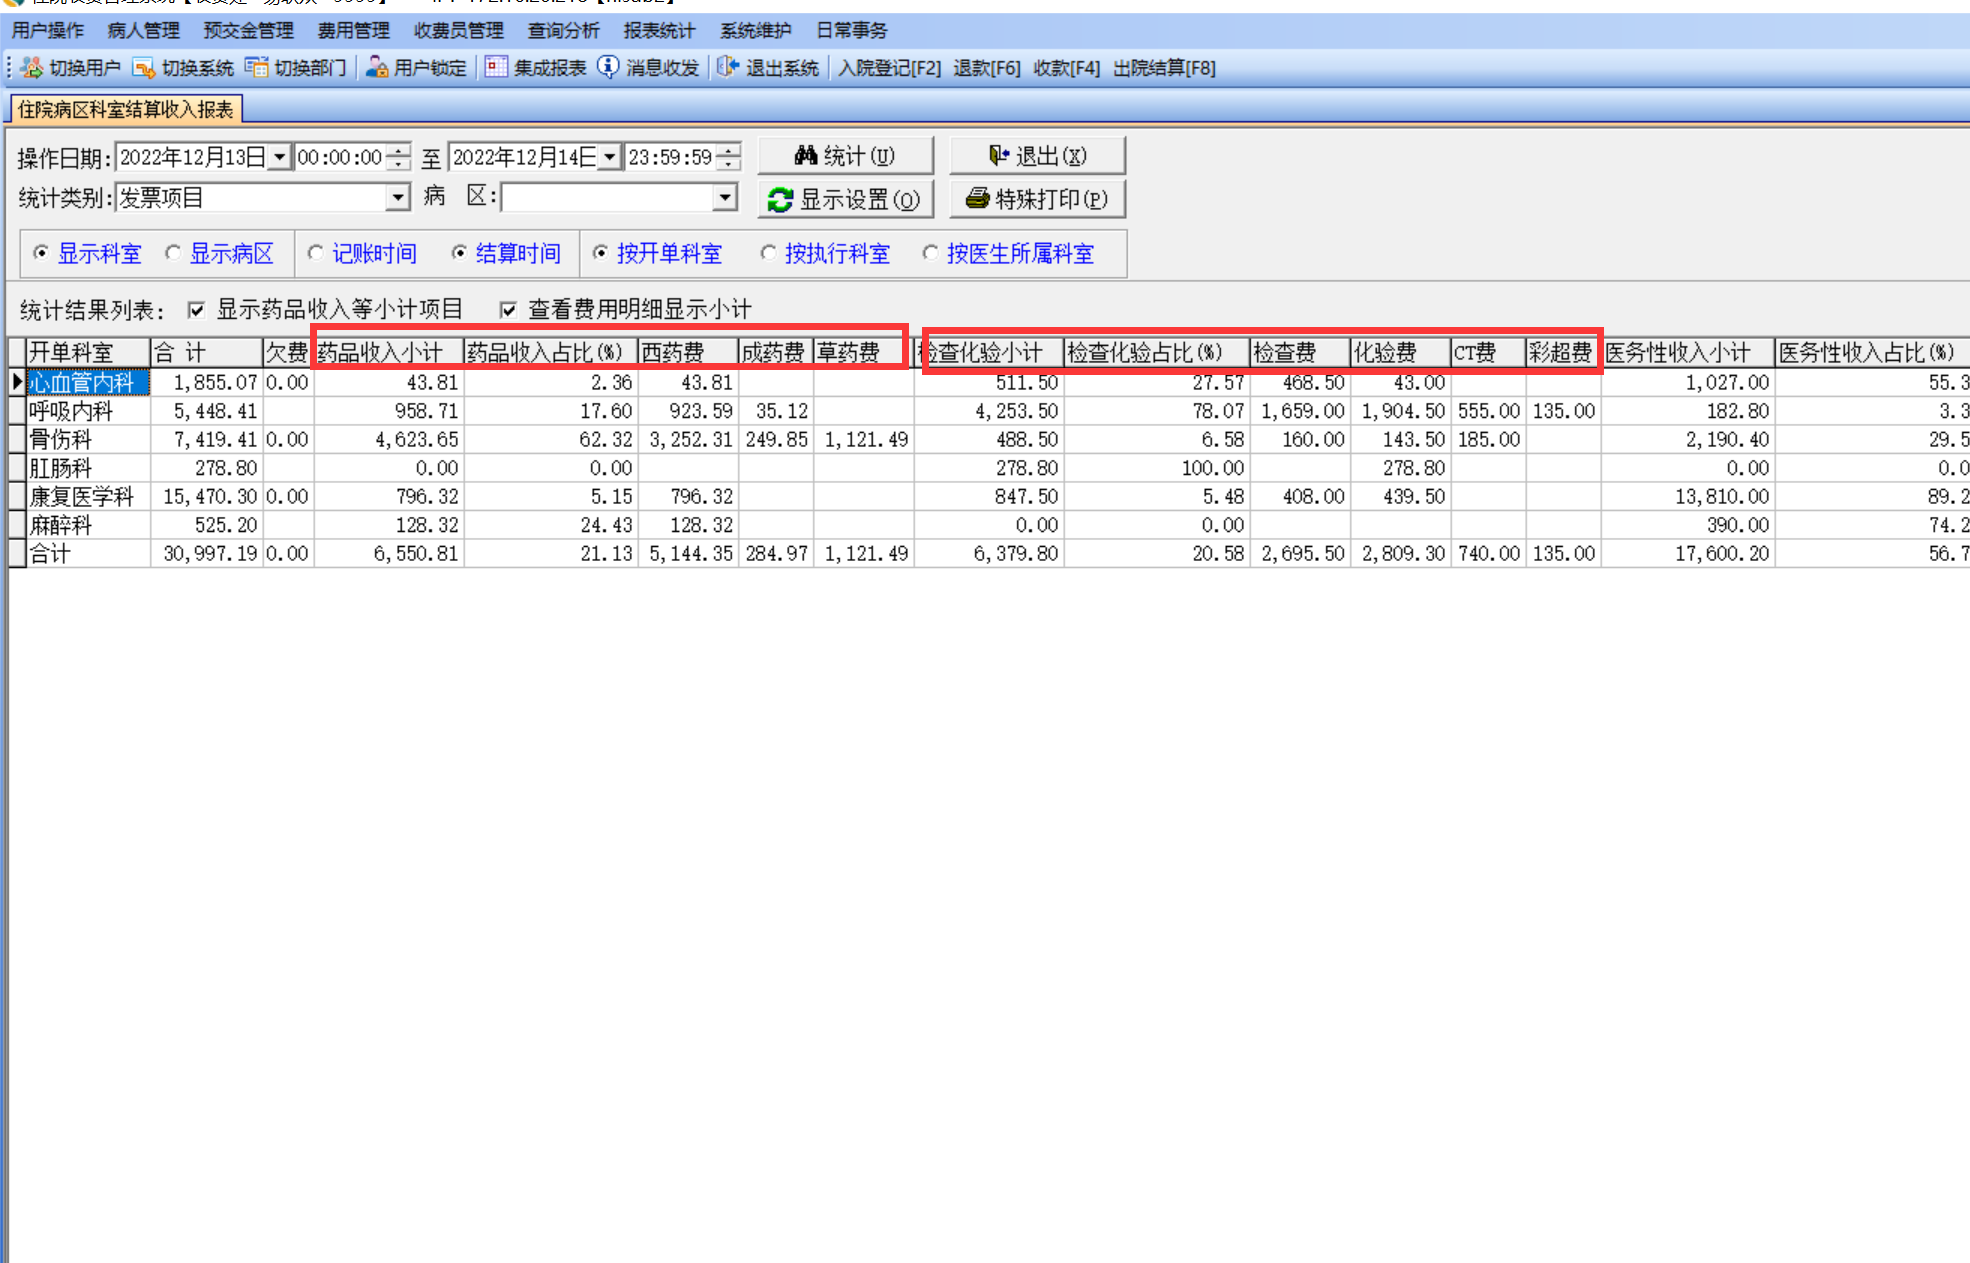
Task: Open the 费用管理 menu
Action: pyautogui.click(x=353, y=30)
